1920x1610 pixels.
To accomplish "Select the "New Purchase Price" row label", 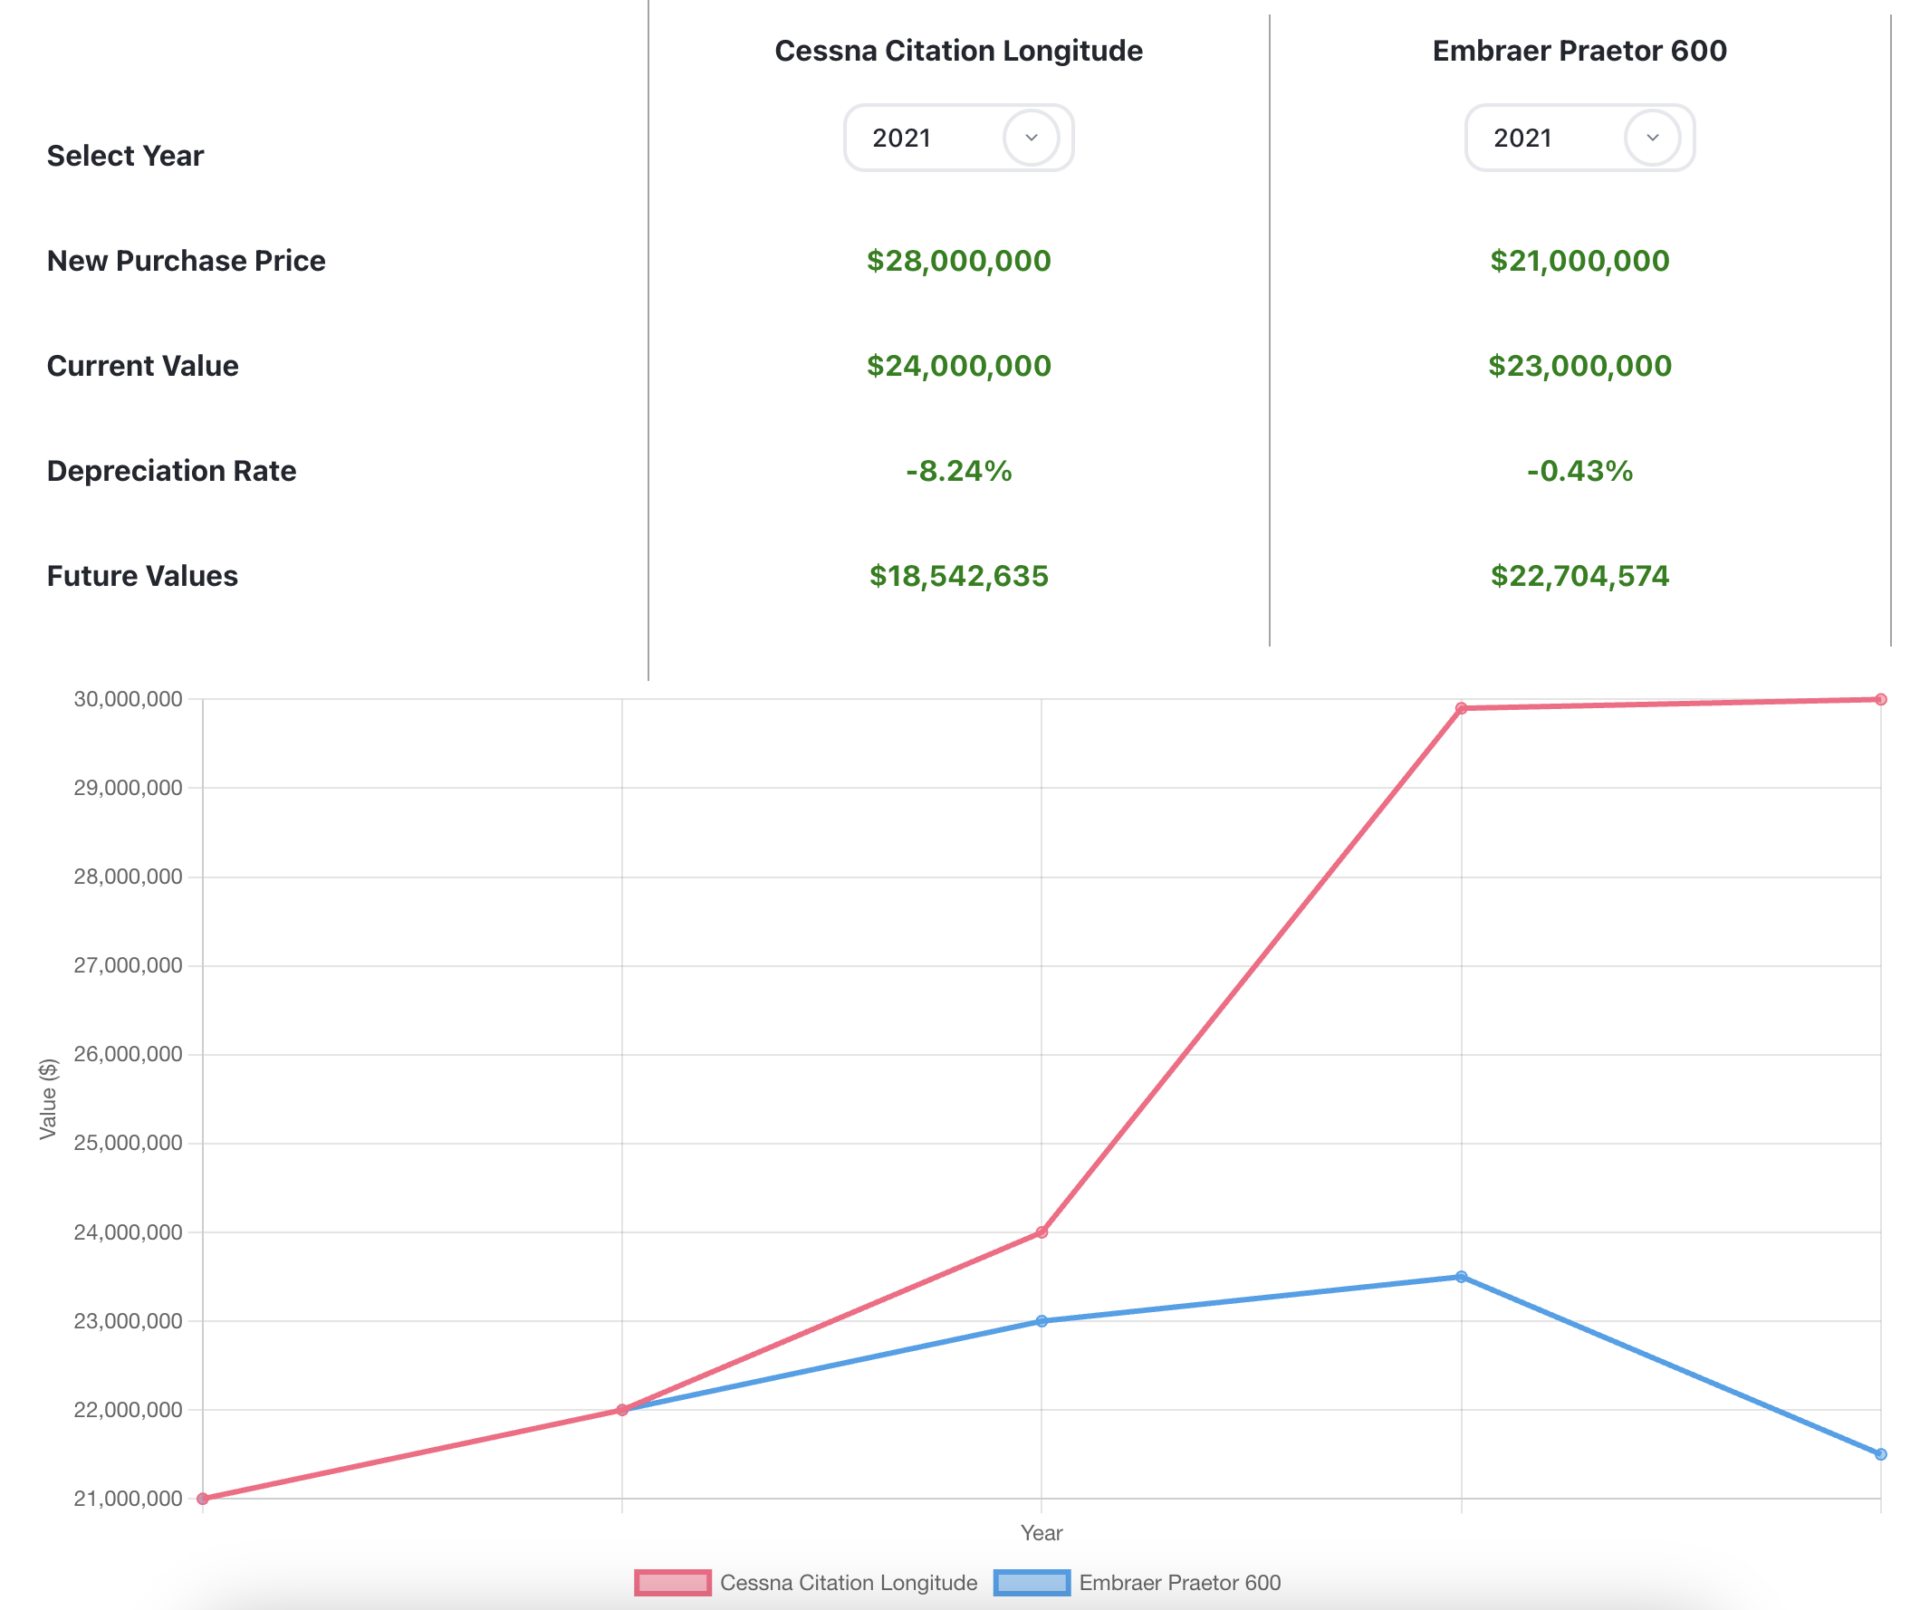I will pos(186,261).
